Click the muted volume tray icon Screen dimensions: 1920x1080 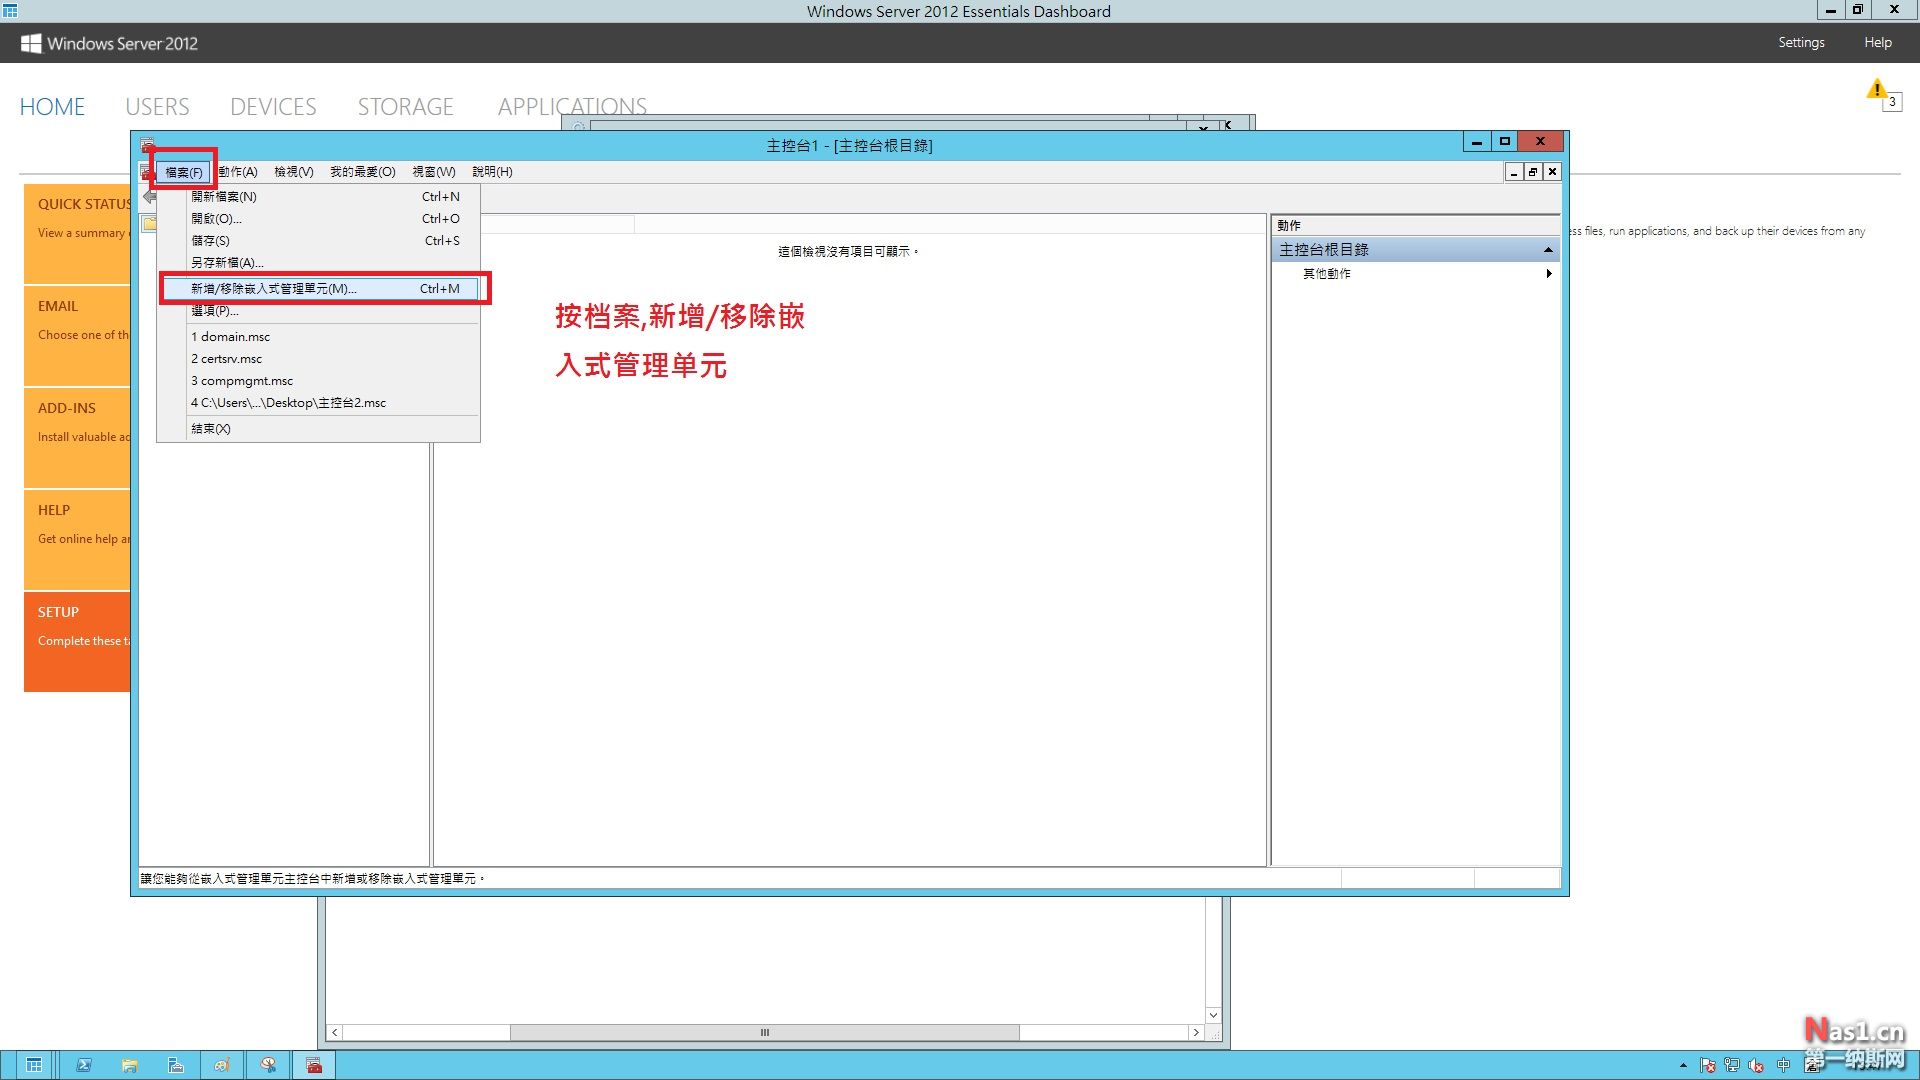(1757, 1066)
